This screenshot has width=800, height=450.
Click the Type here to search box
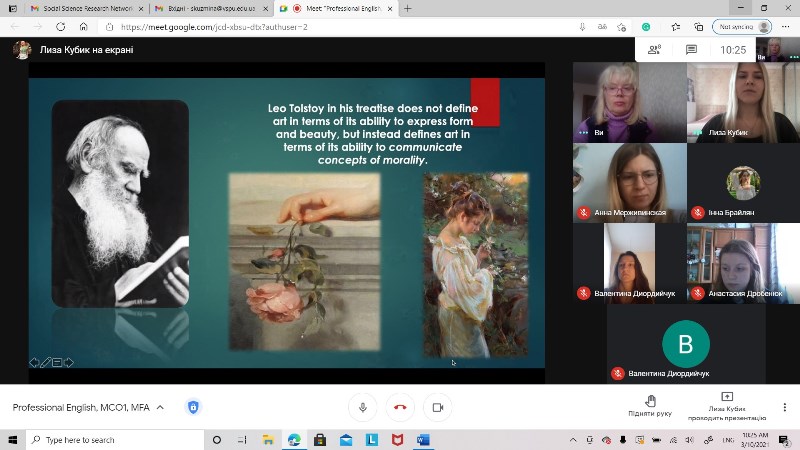click(x=115, y=440)
